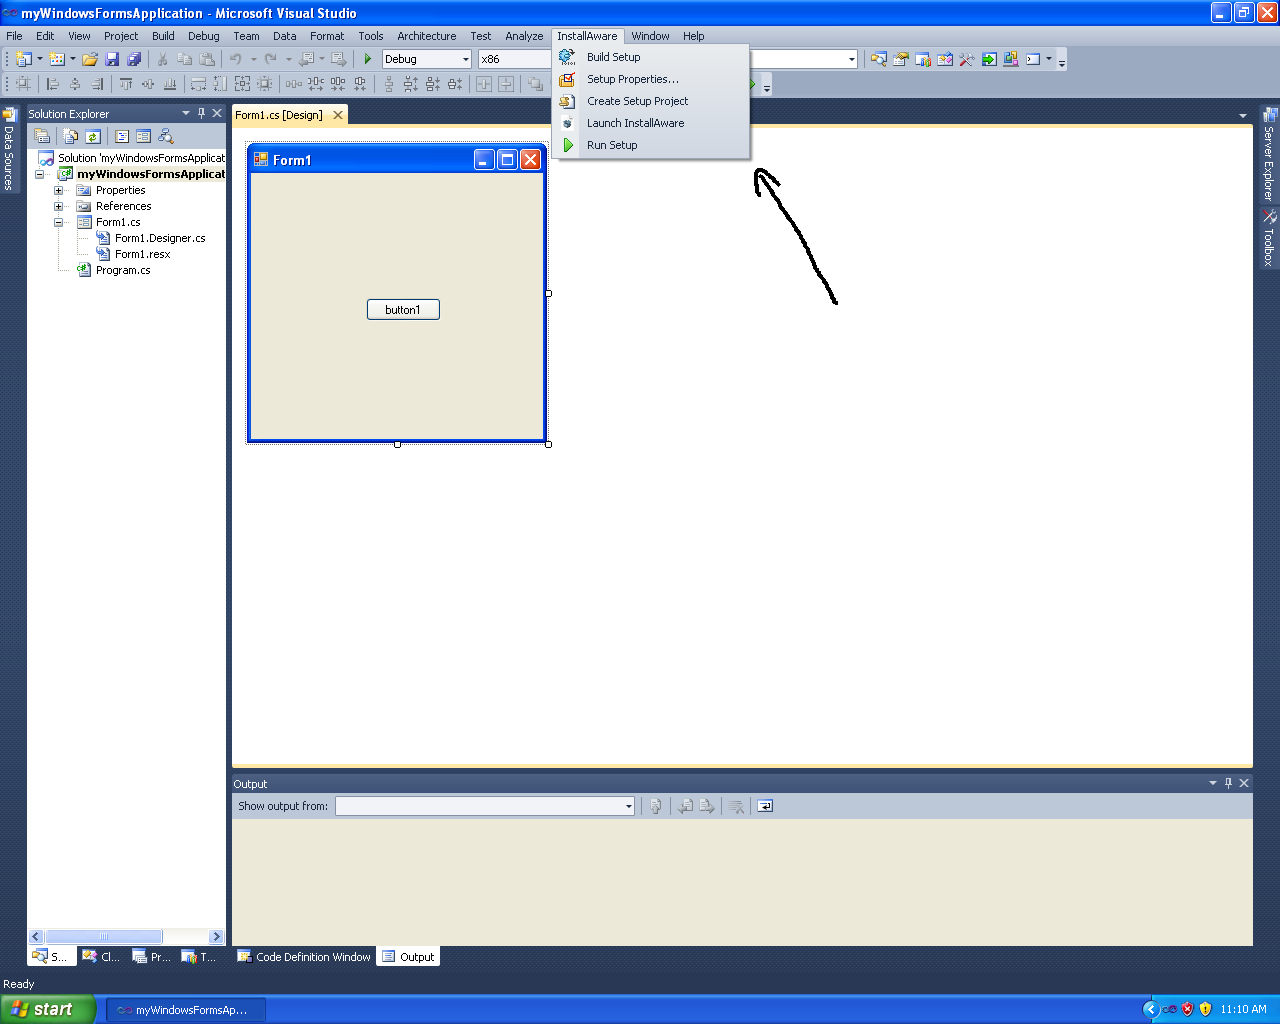Viewport: 1280px width, 1024px height.
Task: Expand the References tree node
Action: [58, 206]
